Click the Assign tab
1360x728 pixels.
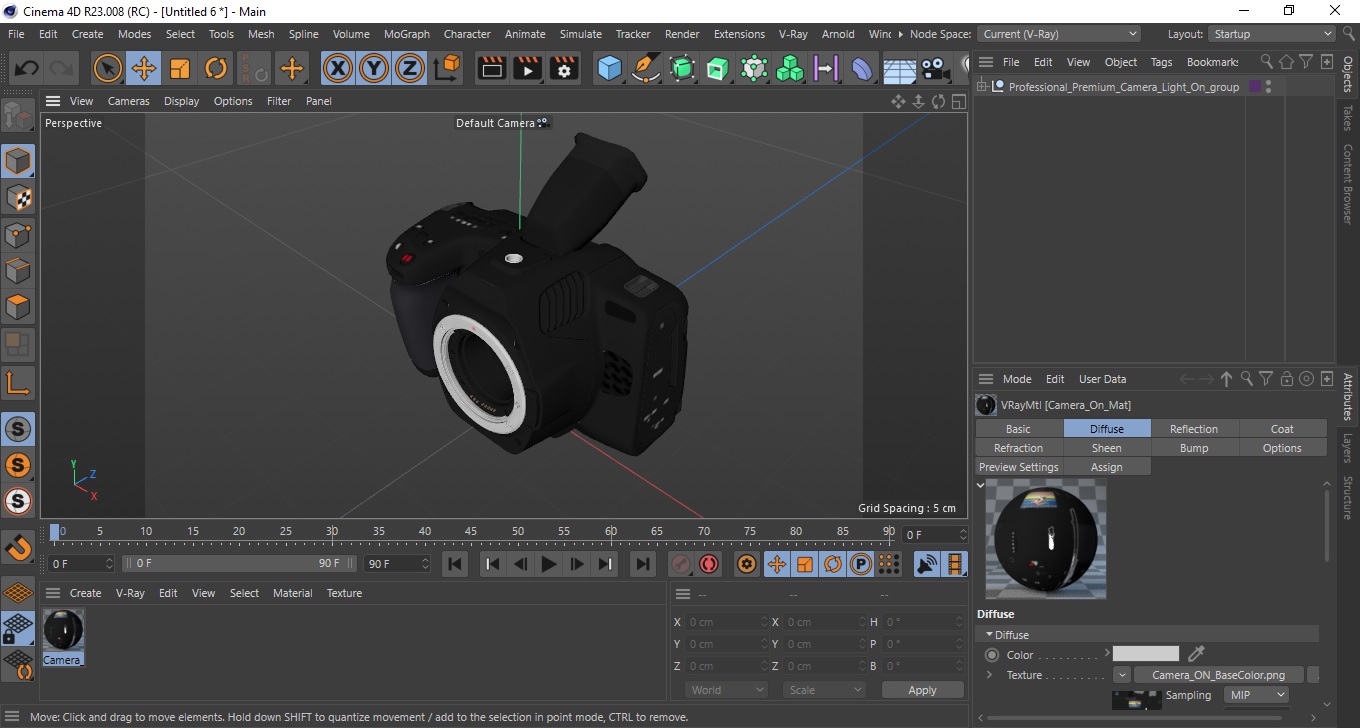coord(1106,467)
